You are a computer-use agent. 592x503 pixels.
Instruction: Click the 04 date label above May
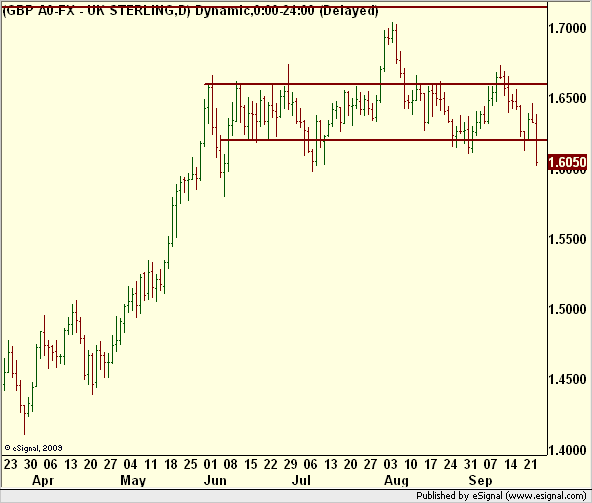click(x=131, y=464)
